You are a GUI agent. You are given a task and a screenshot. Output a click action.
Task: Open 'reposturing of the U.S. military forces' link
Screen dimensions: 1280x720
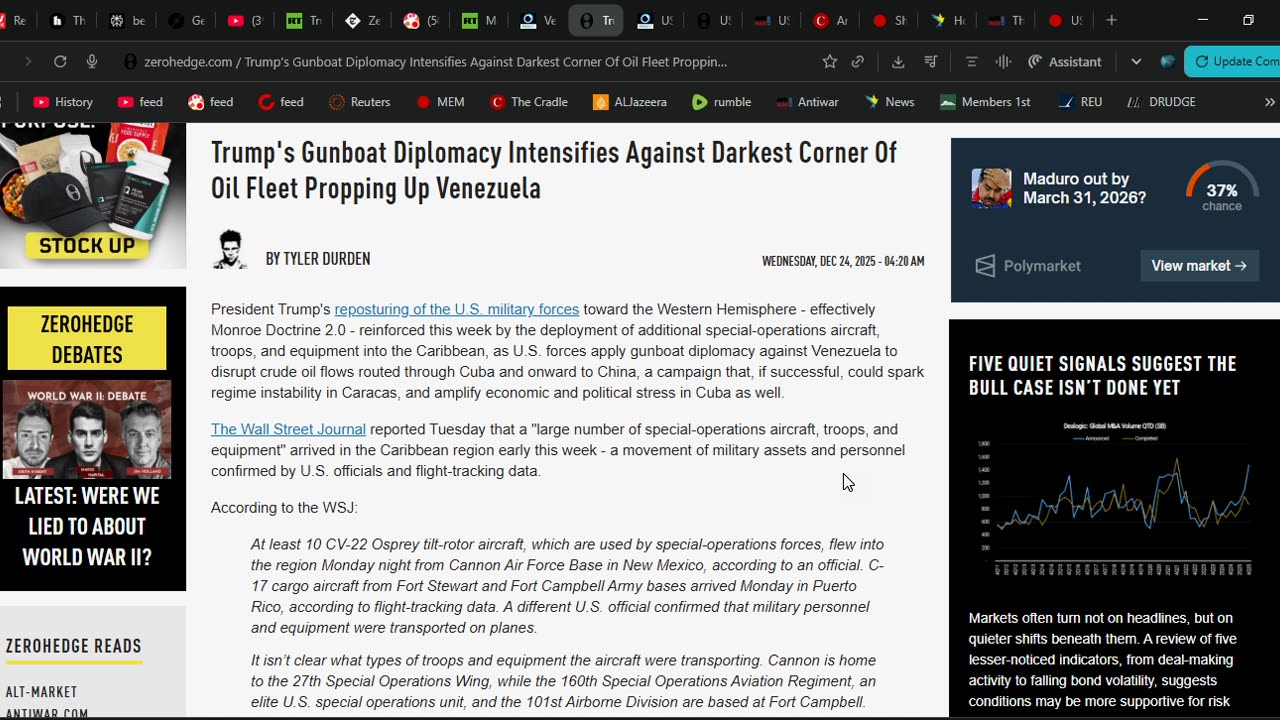[457, 309]
